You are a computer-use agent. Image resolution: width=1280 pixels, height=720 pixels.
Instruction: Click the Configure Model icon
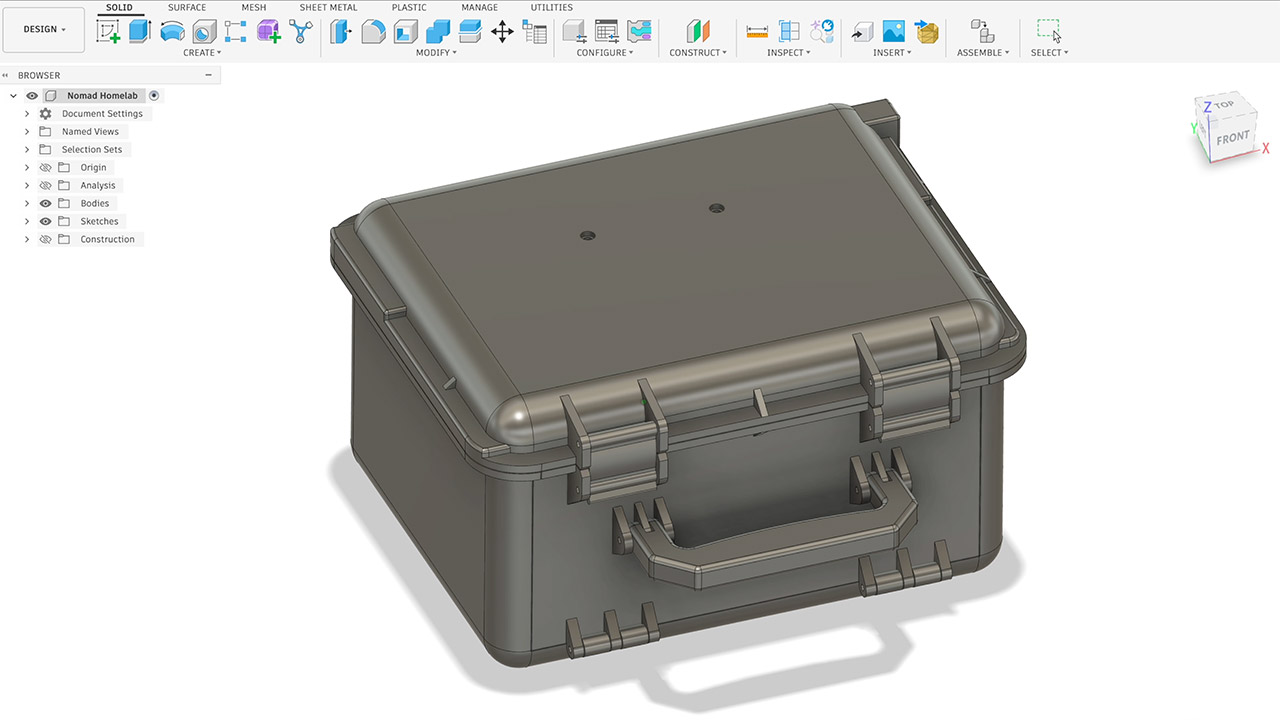pyautogui.click(x=575, y=31)
